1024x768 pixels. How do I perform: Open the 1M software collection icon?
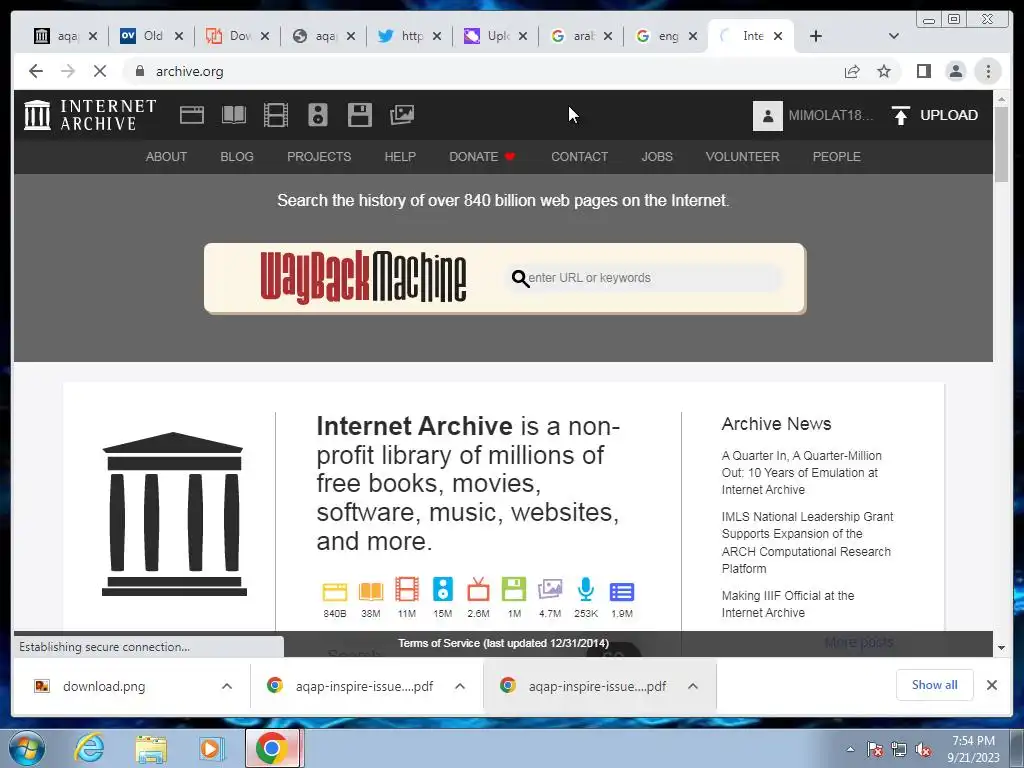pos(514,589)
